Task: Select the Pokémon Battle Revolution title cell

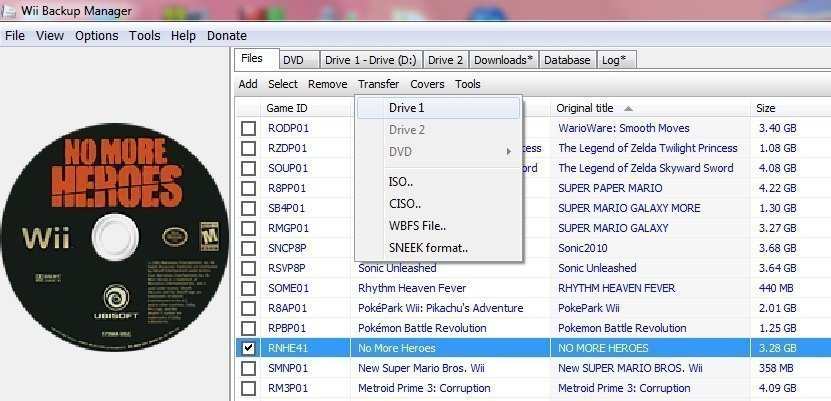Action: pos(422,328)
